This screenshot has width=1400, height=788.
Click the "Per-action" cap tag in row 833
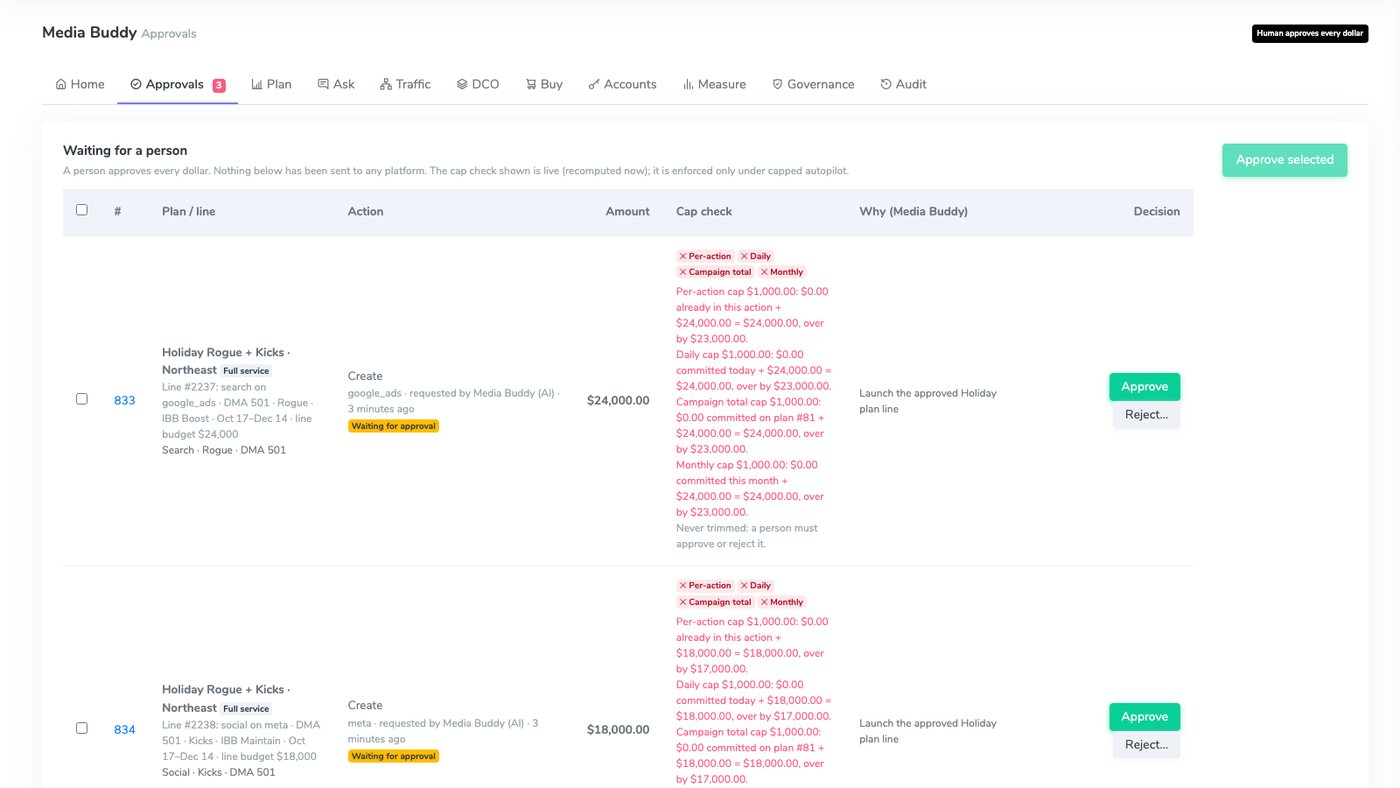[705, 256]
